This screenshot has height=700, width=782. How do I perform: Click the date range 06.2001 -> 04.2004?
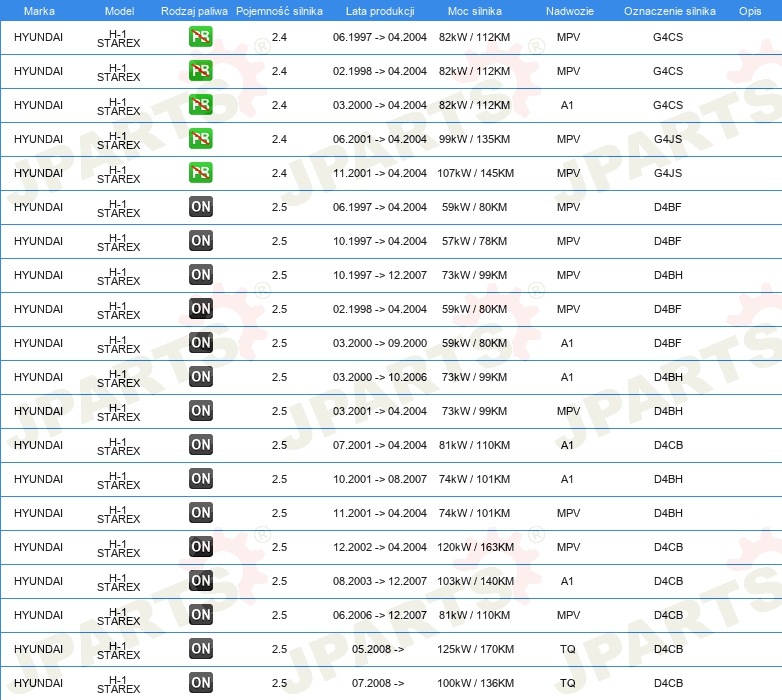pyautogui.click(x=380, y=139)
